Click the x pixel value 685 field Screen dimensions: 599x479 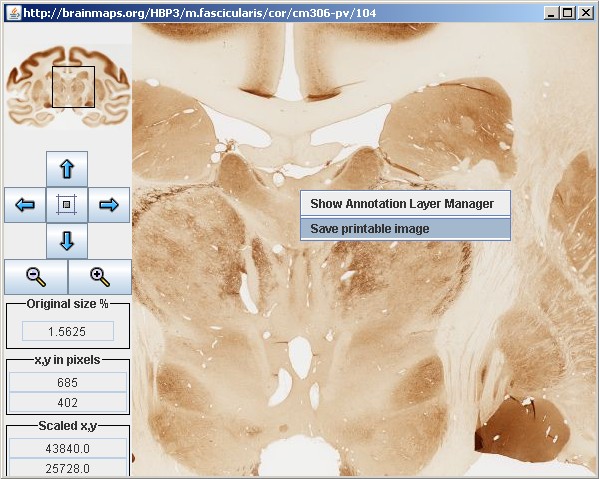pyautogui.click(x=68, y=382)
